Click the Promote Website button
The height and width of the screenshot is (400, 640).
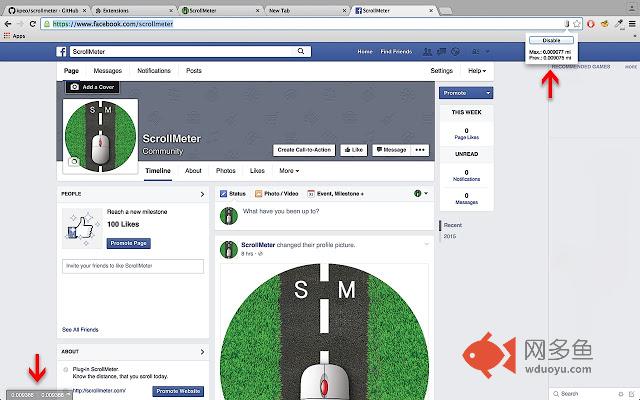click(178, 391)
